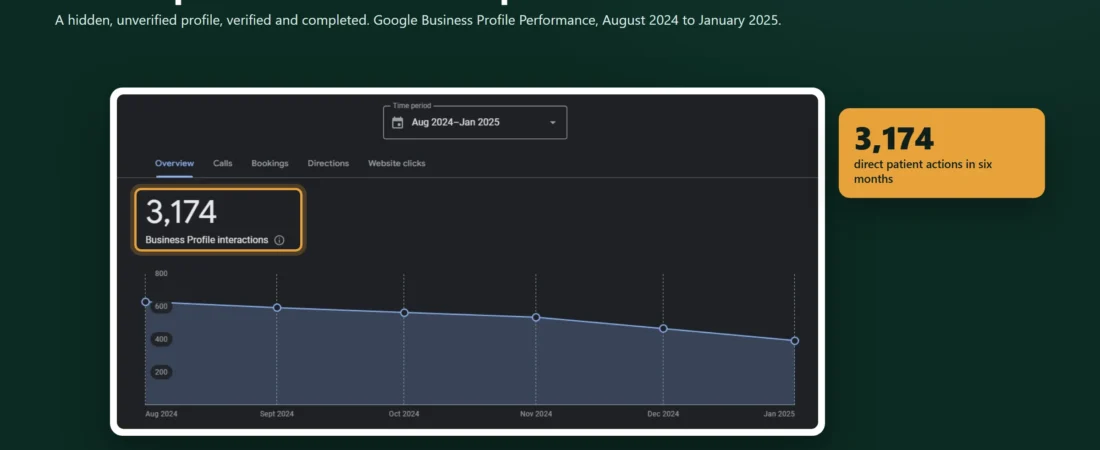Click the calendar icon in Time period
This screenshot has width=1100, height=450.
click(x=398, y=123)
